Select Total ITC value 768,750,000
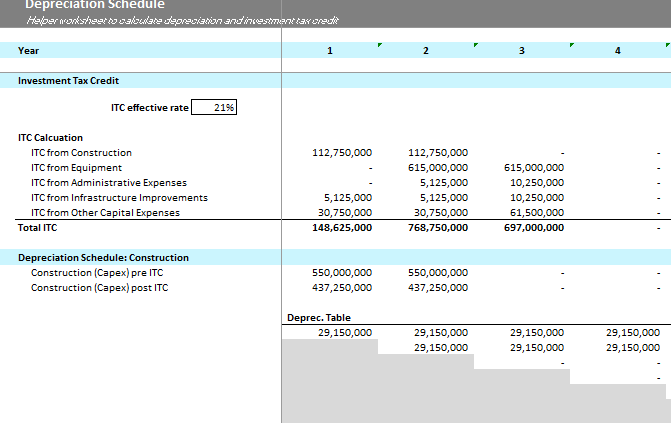671x423 pixels. [438, 228]
